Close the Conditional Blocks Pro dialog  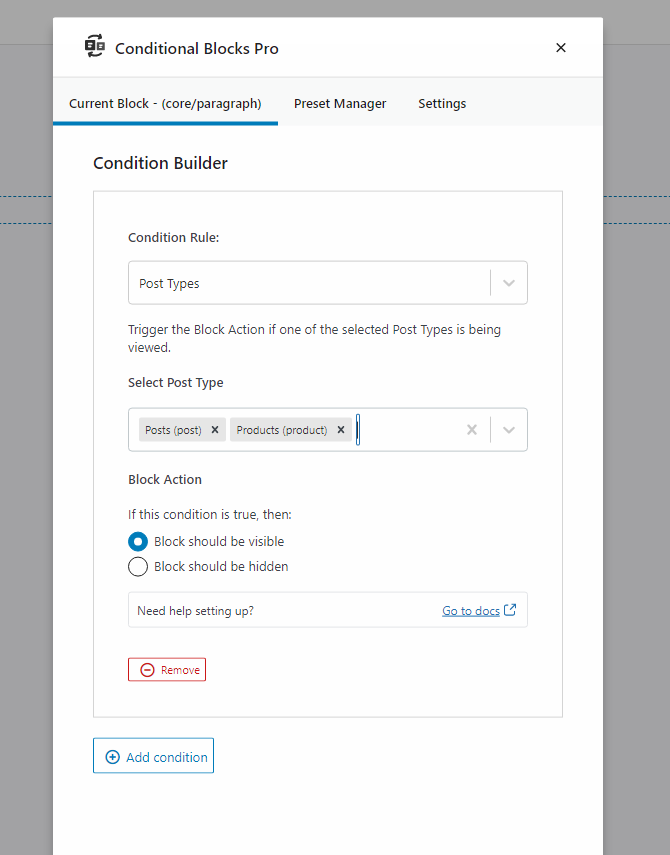click(x=560, y=48)
